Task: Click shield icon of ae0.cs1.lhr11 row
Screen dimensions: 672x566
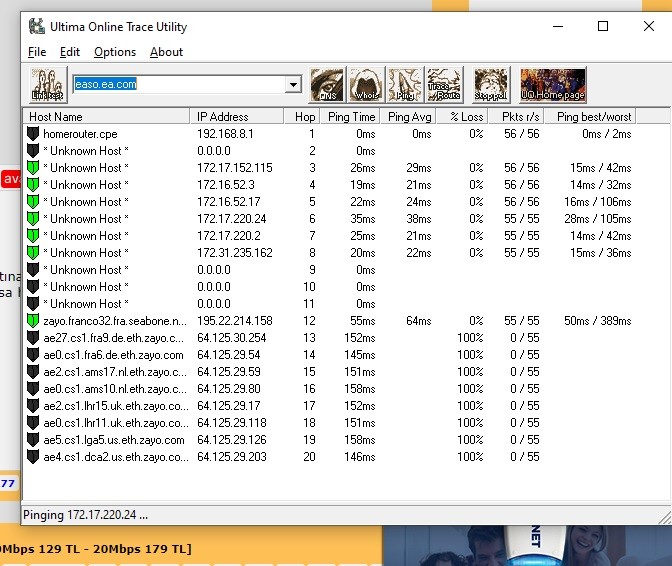Action: point(33,422)
